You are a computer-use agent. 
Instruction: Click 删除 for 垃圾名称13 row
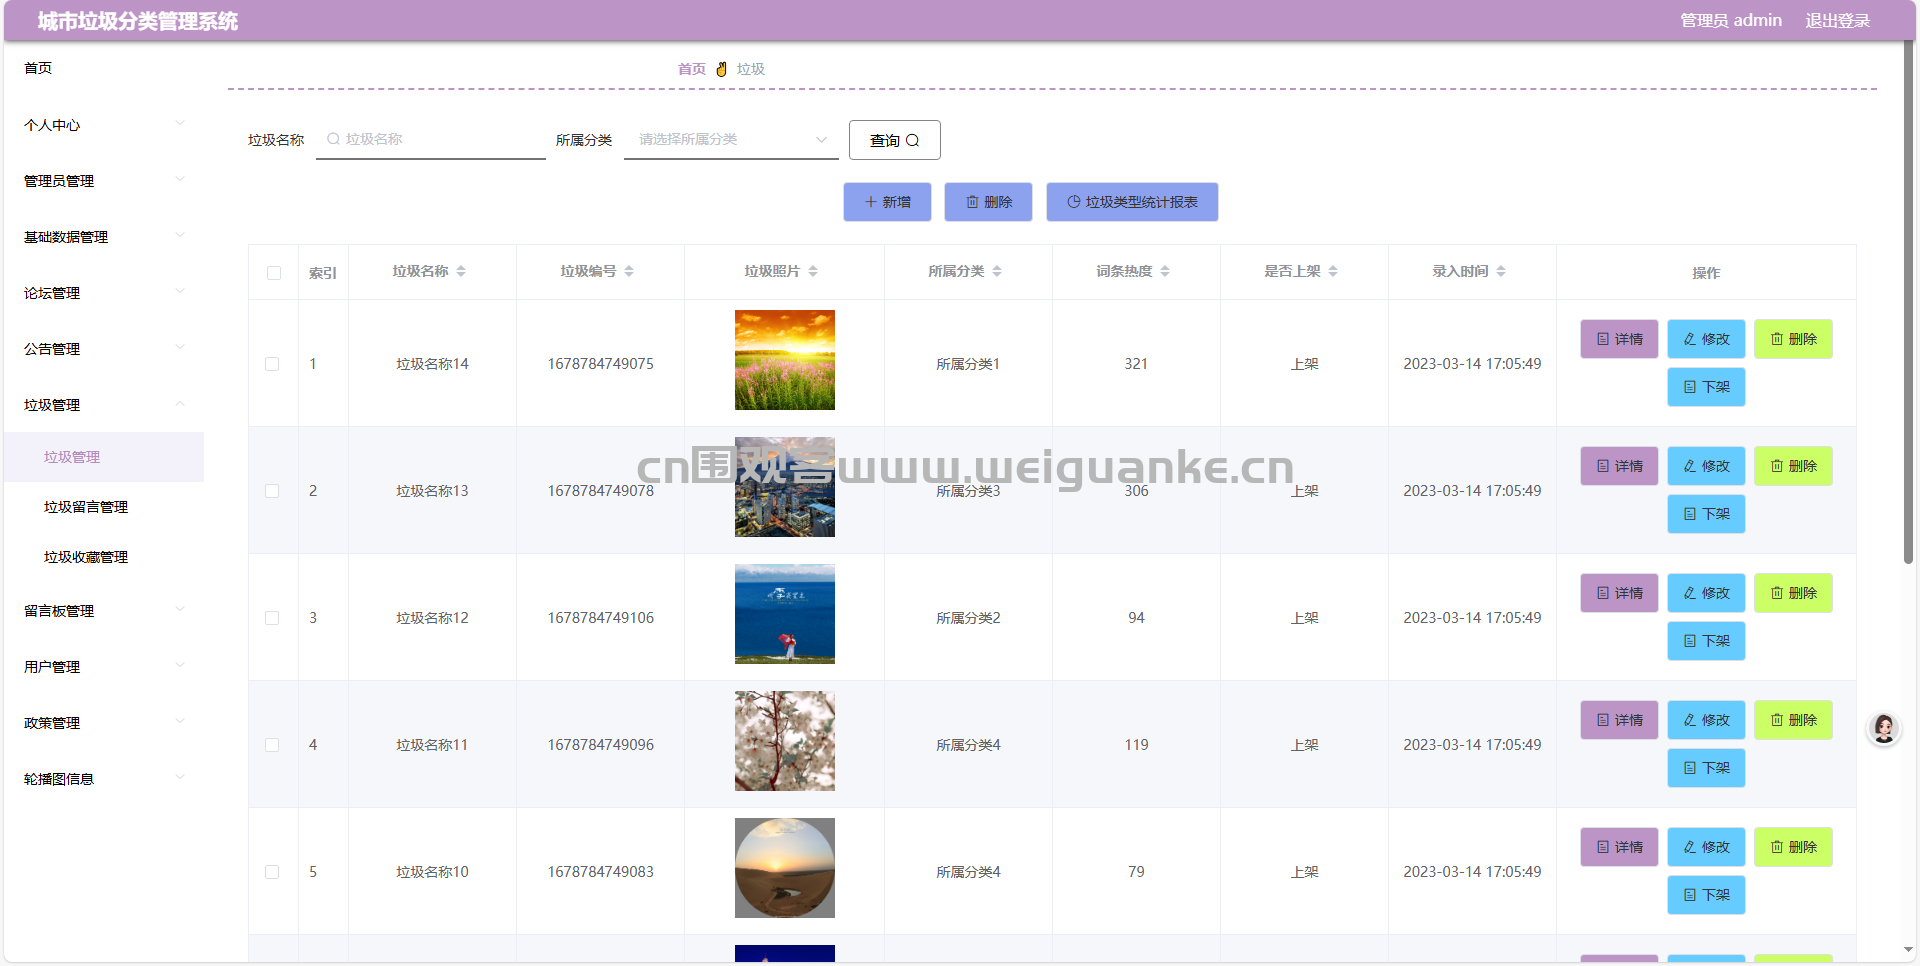[1793, 466]
